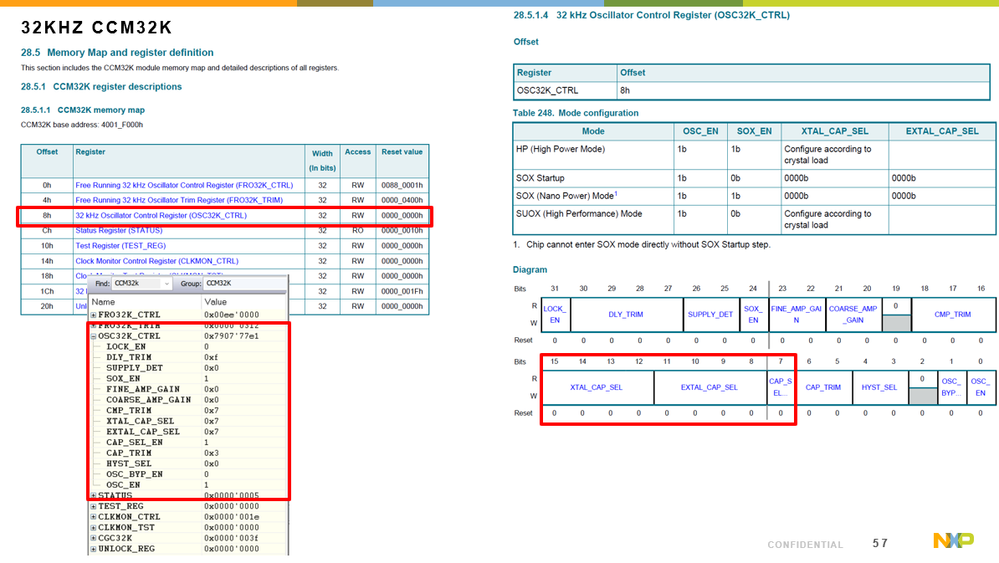Expand the STATUS tree node

coord(93,495)
